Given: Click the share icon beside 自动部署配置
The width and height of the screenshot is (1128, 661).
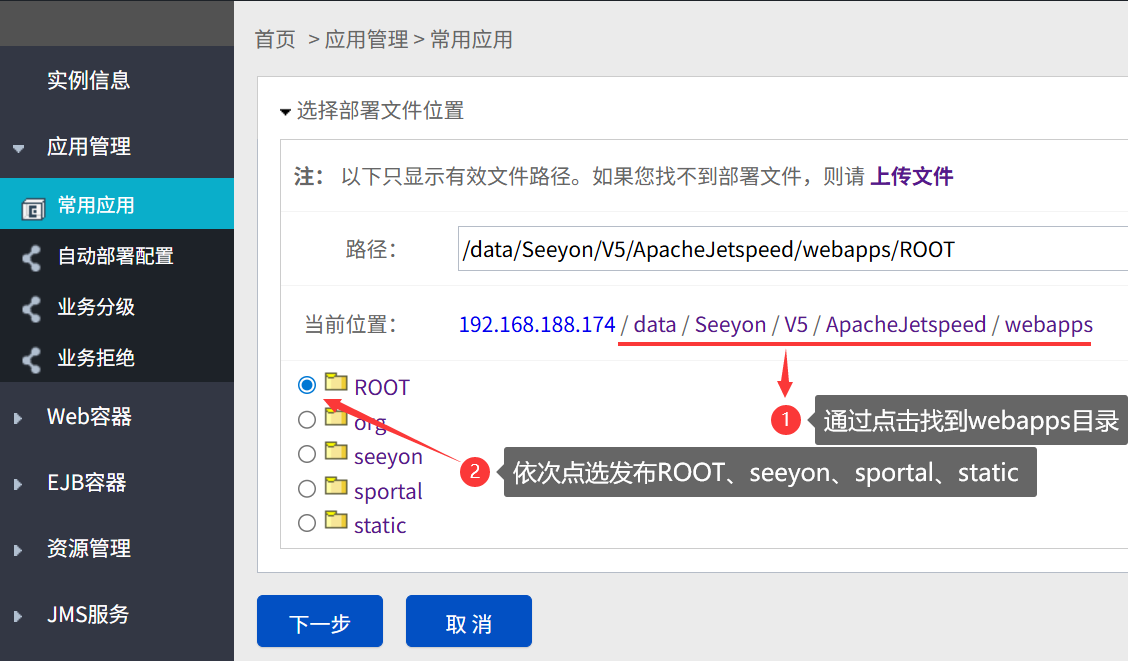Looking at the screenshot, I should click(31, 257).
